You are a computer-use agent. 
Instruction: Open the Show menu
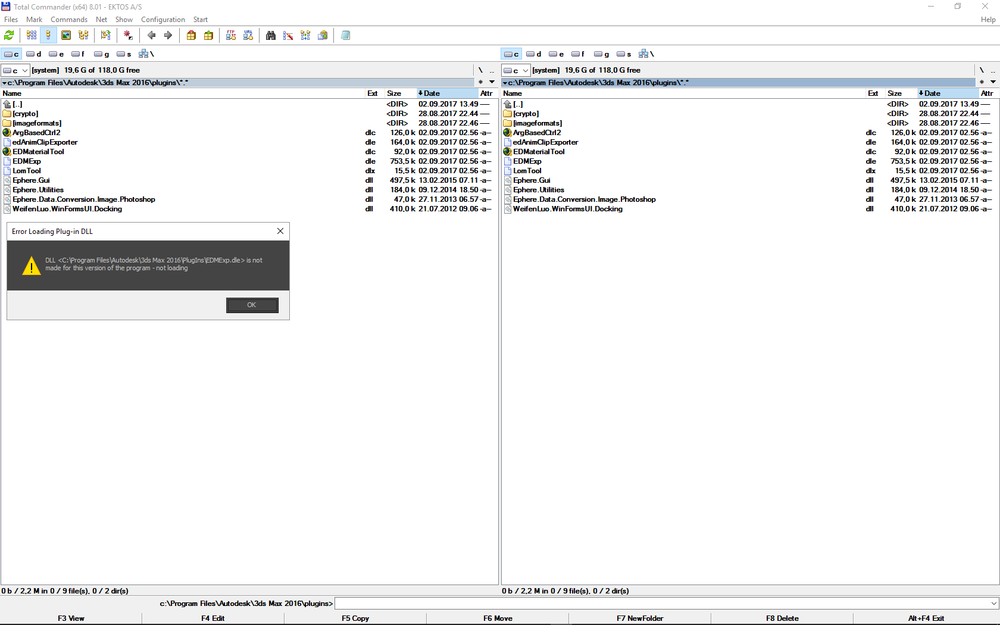pyautogui.click(x=124, y=20)
